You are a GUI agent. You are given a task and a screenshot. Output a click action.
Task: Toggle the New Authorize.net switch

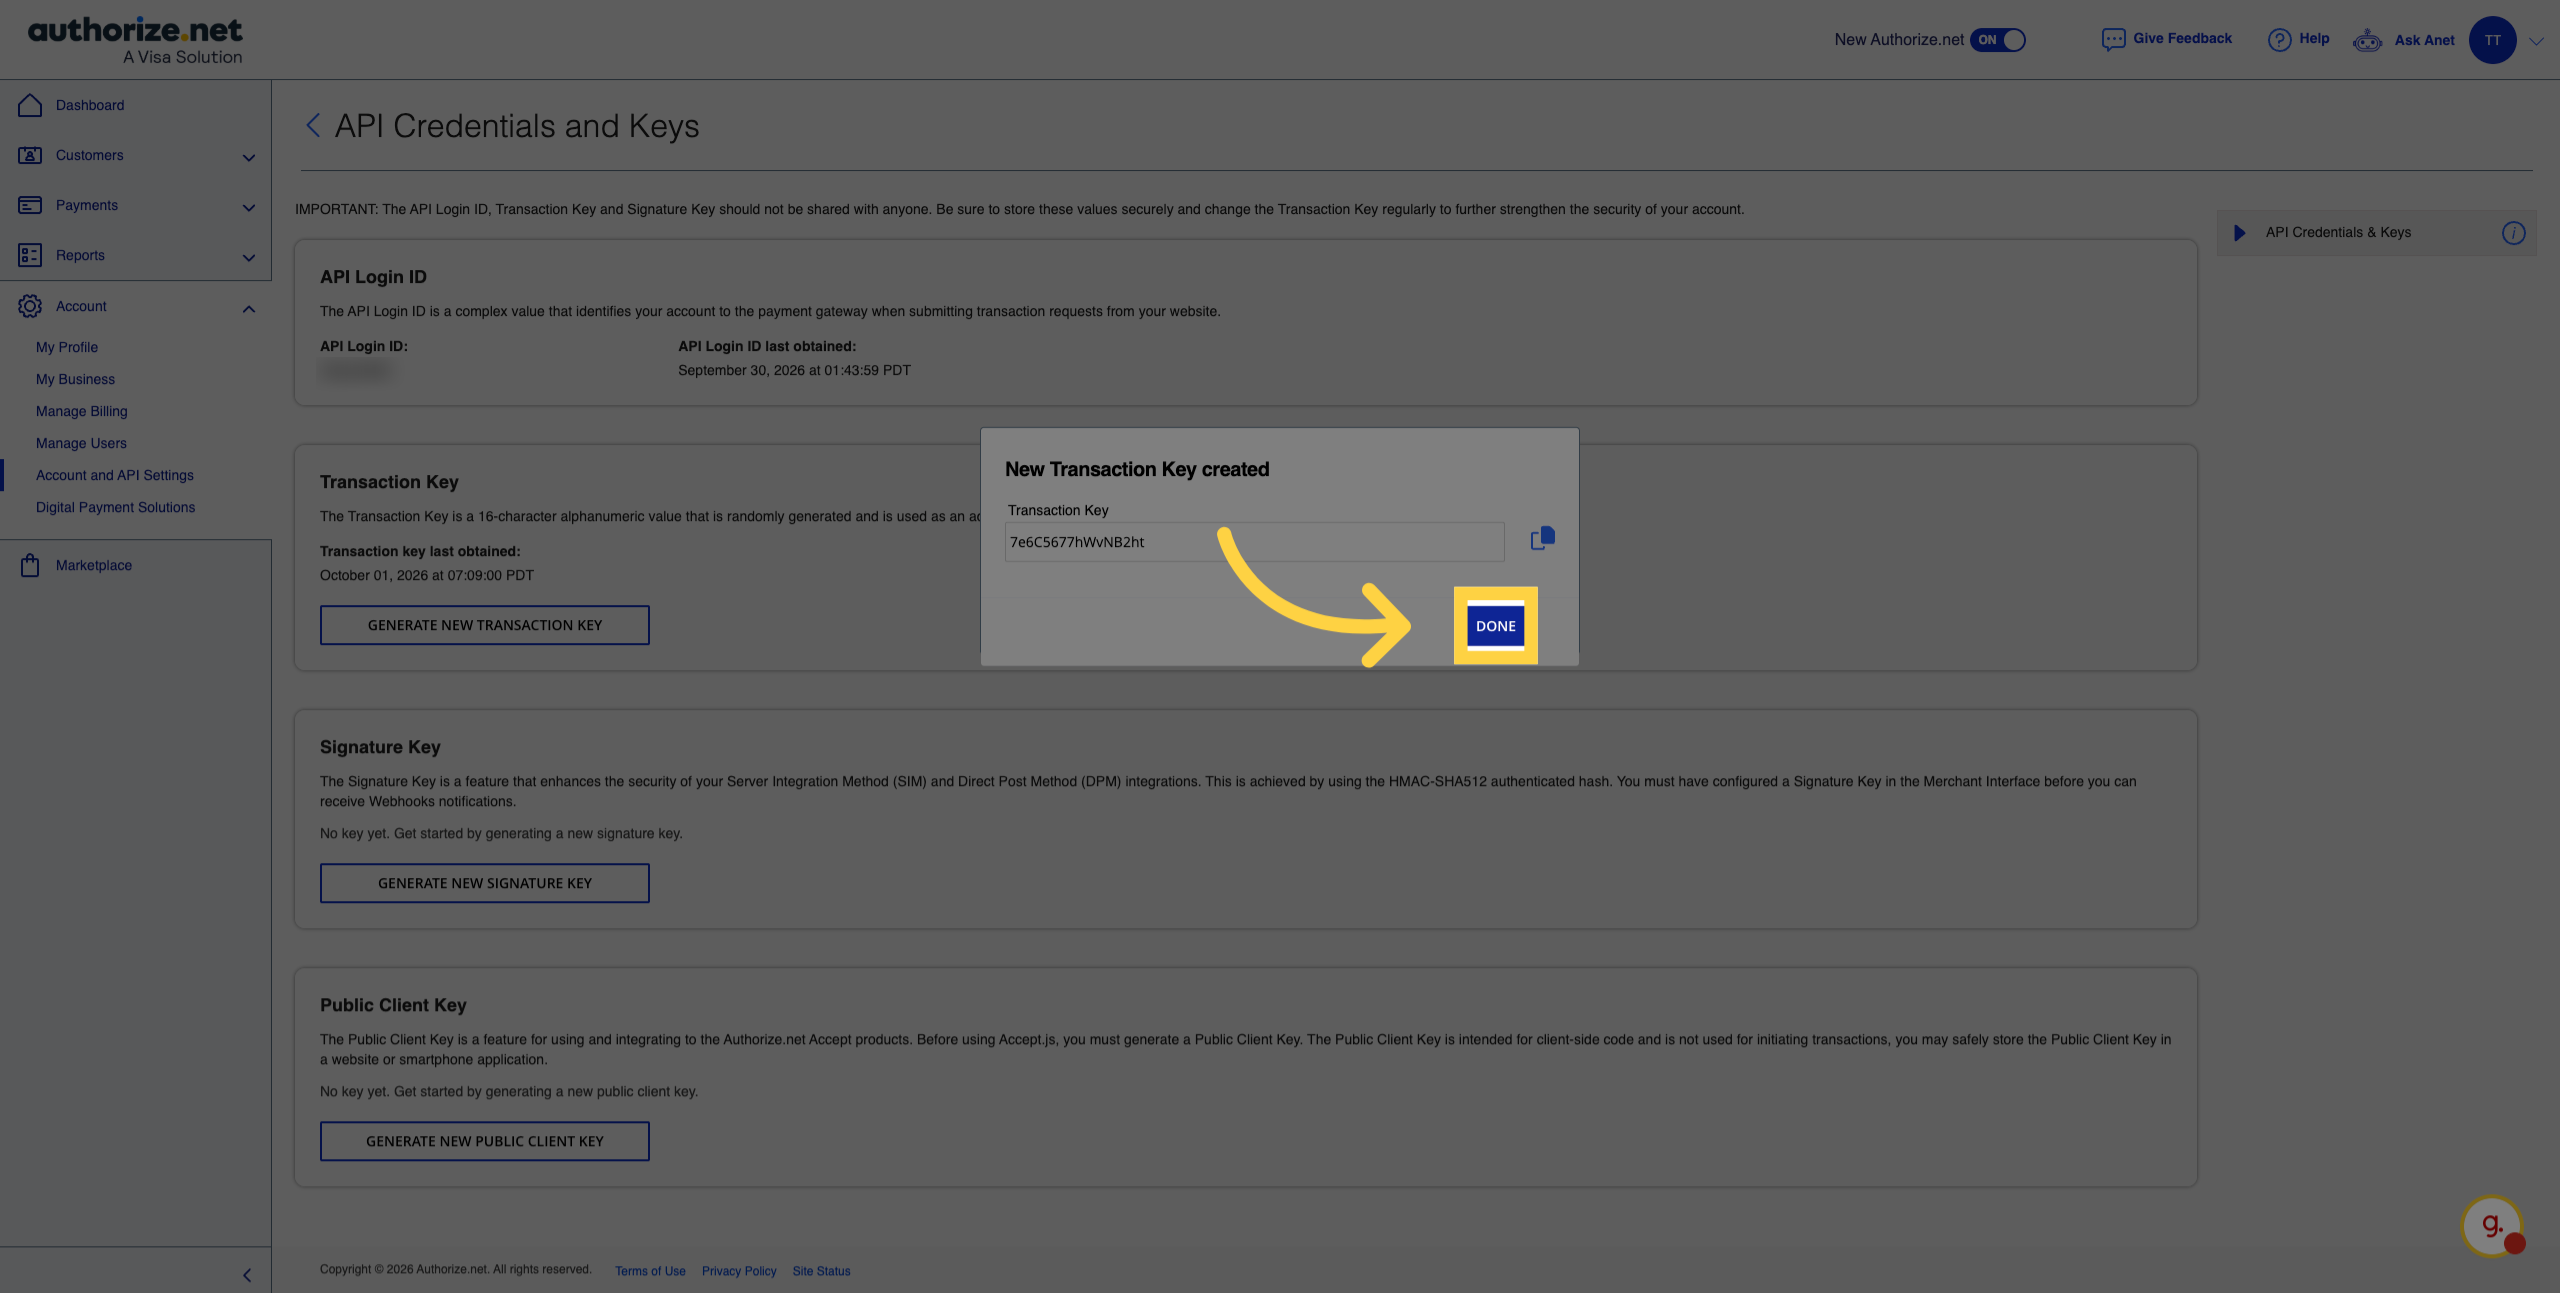pos(1997,40)
